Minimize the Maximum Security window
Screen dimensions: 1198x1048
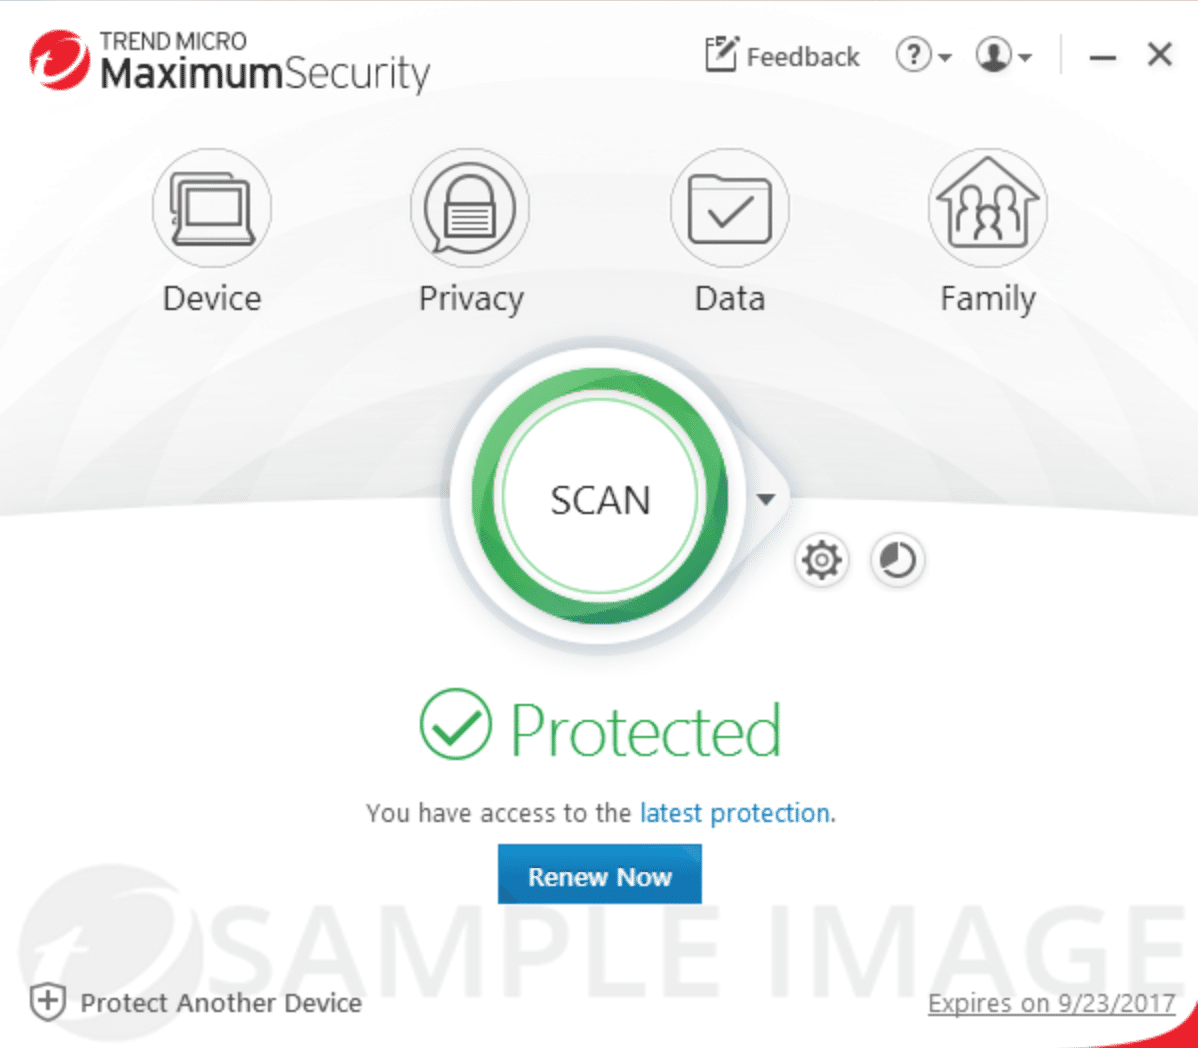pyautogui.click(x=1102, y=57)
